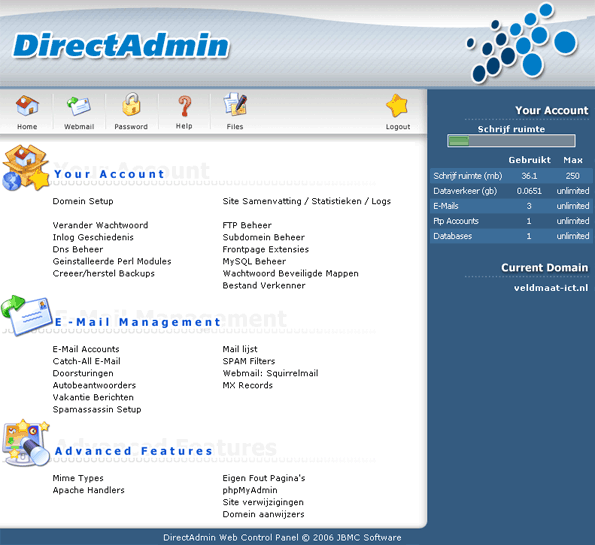Launch phpMyAdmin
The height and width of the screenshot is (545, 595).
click(250, 490)
